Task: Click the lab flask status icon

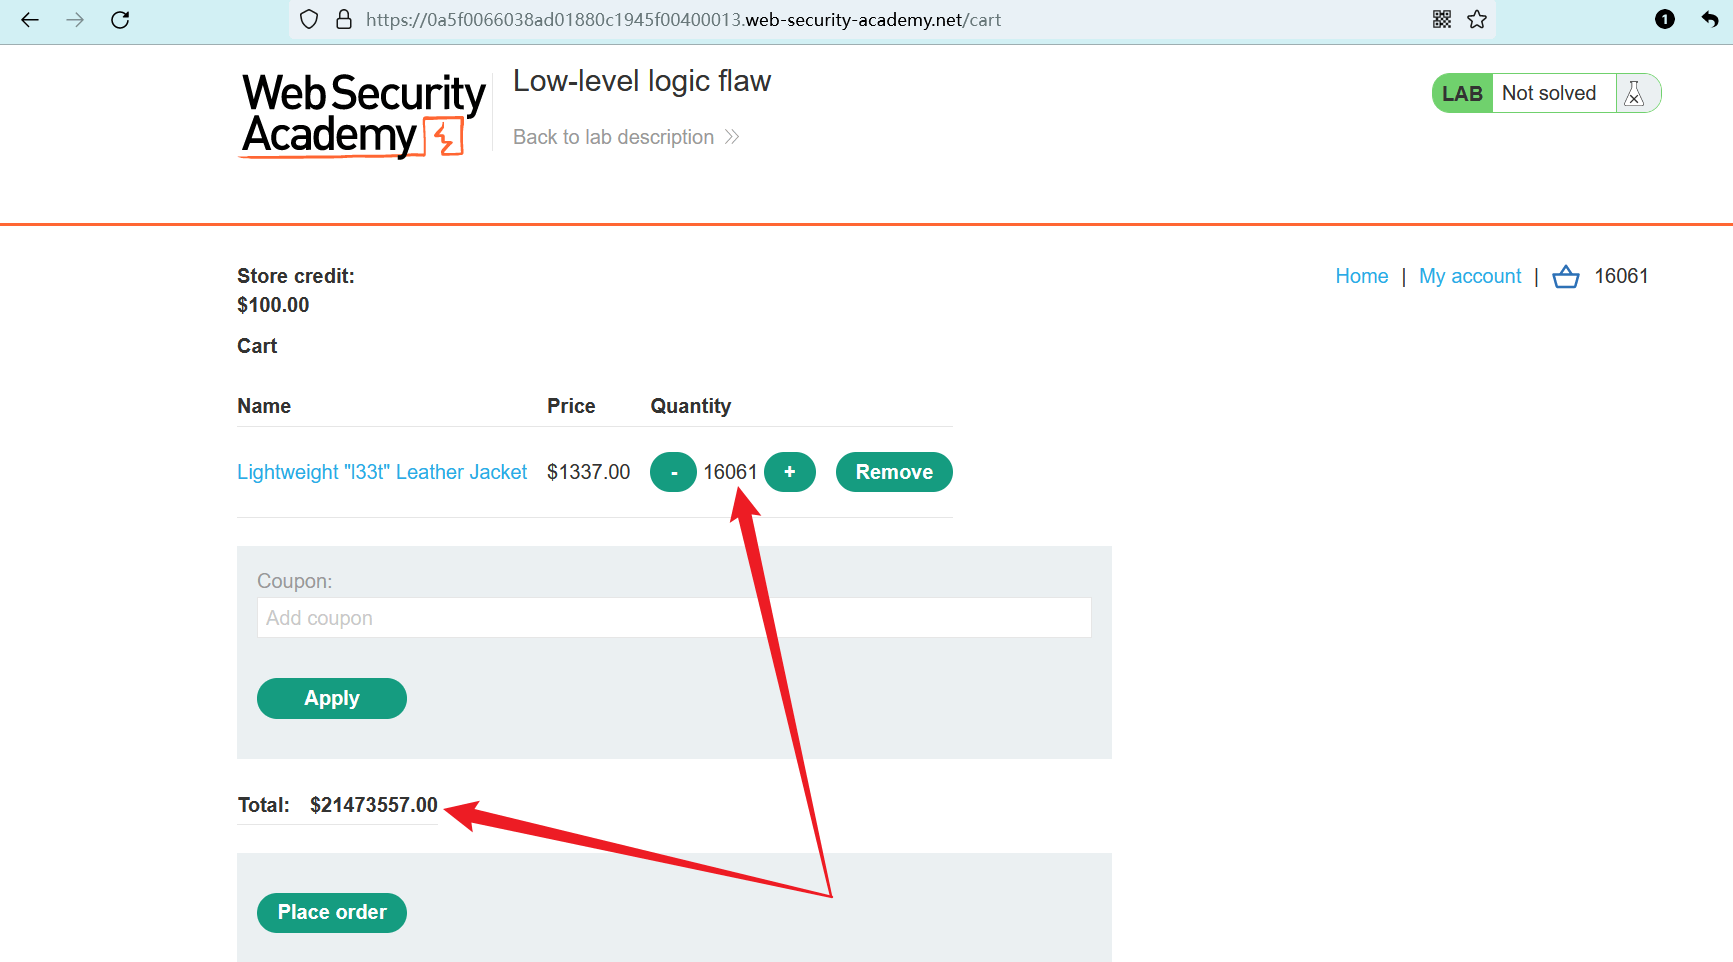Action: point(1635,93)
